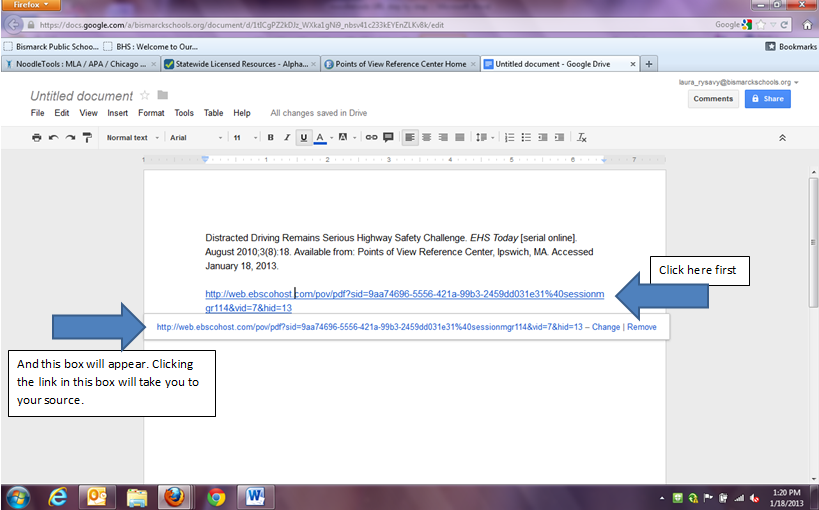The image size is (819, 510).
Task: Open the Windows Start menu
Action: point(18,497)
